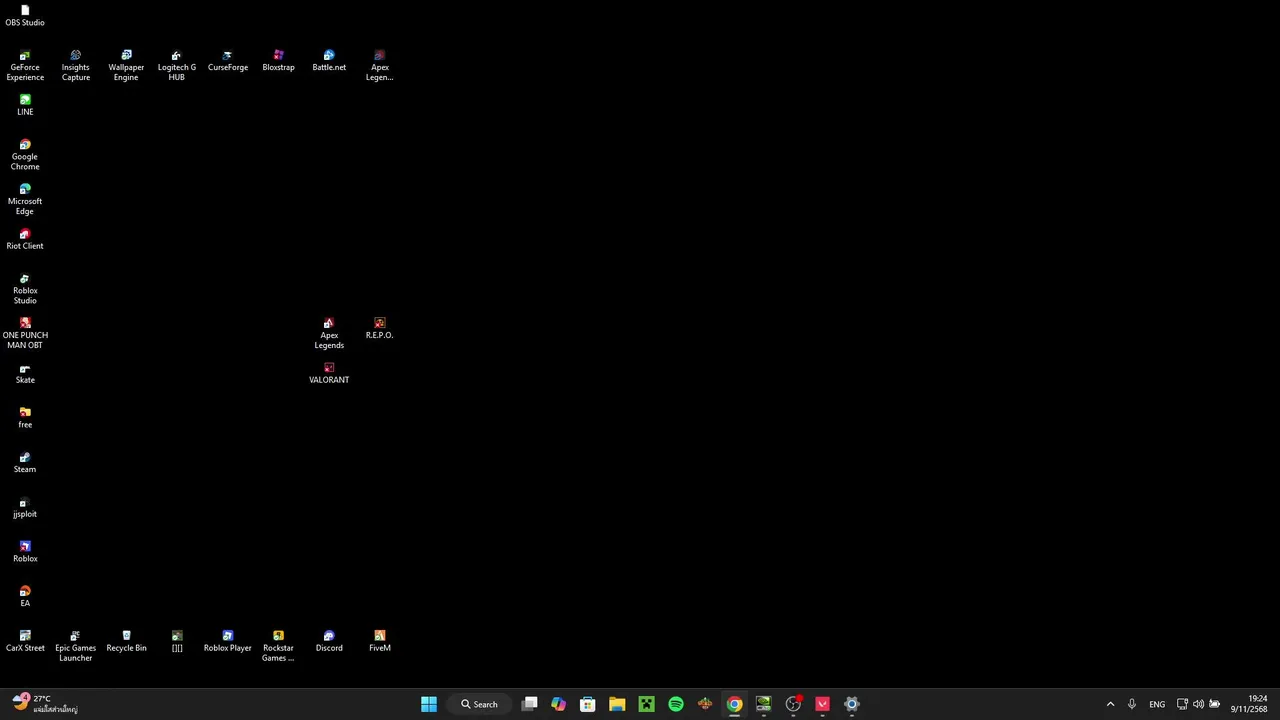
Task: Click the red VALORANT taskbar icon
Action: [822, 704]
